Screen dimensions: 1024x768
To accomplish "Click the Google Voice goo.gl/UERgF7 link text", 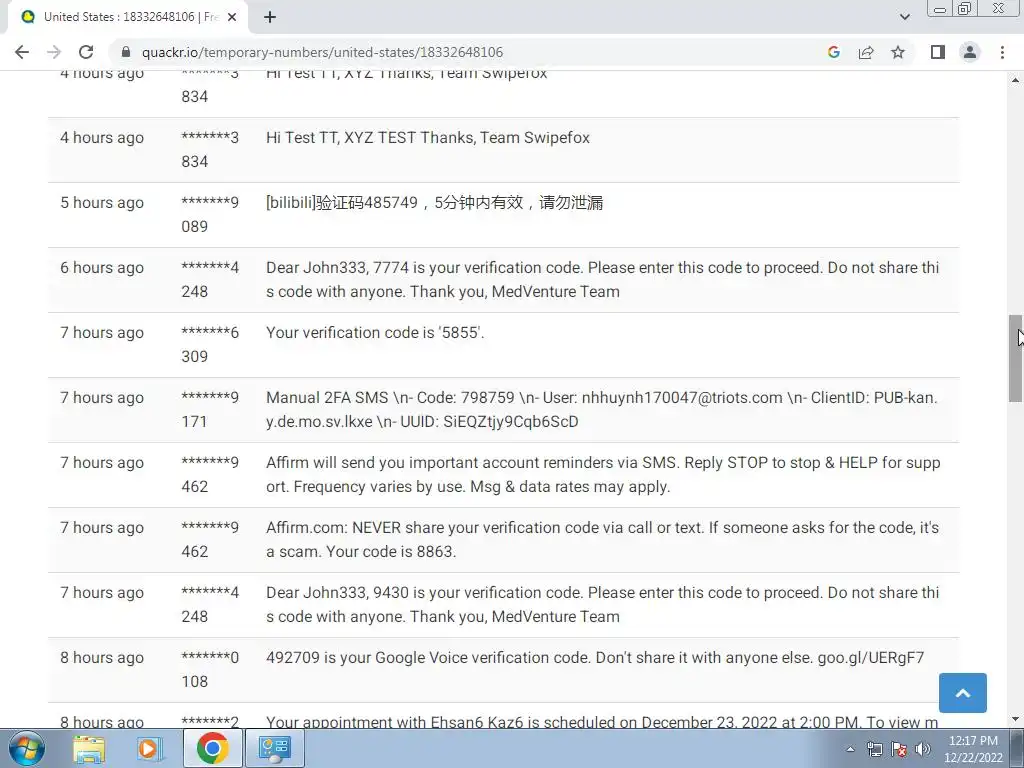I will (871, 658).
